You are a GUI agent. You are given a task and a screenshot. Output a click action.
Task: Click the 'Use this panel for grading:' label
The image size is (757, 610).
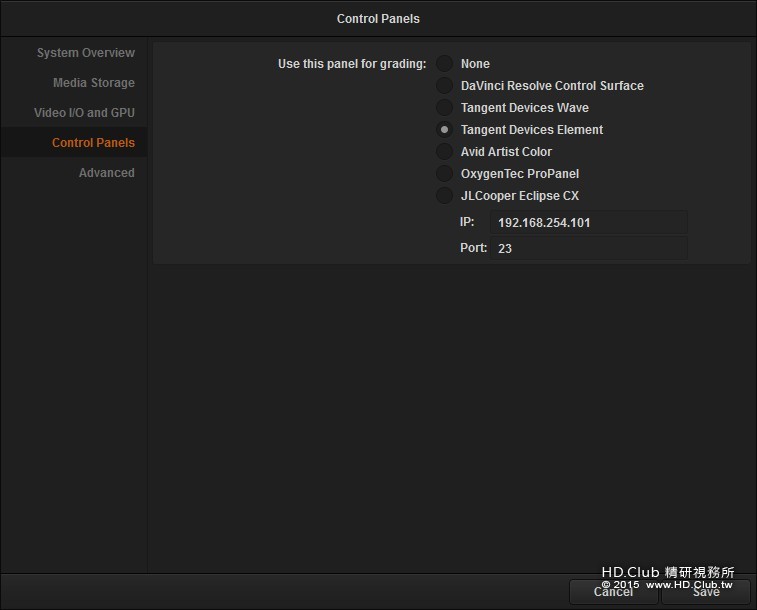pos(352,64)
